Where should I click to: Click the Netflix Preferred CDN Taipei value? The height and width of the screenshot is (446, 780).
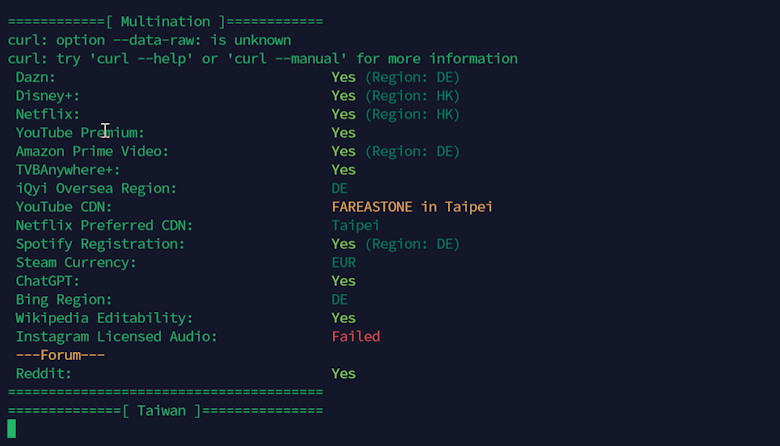(x=356, y=226)
